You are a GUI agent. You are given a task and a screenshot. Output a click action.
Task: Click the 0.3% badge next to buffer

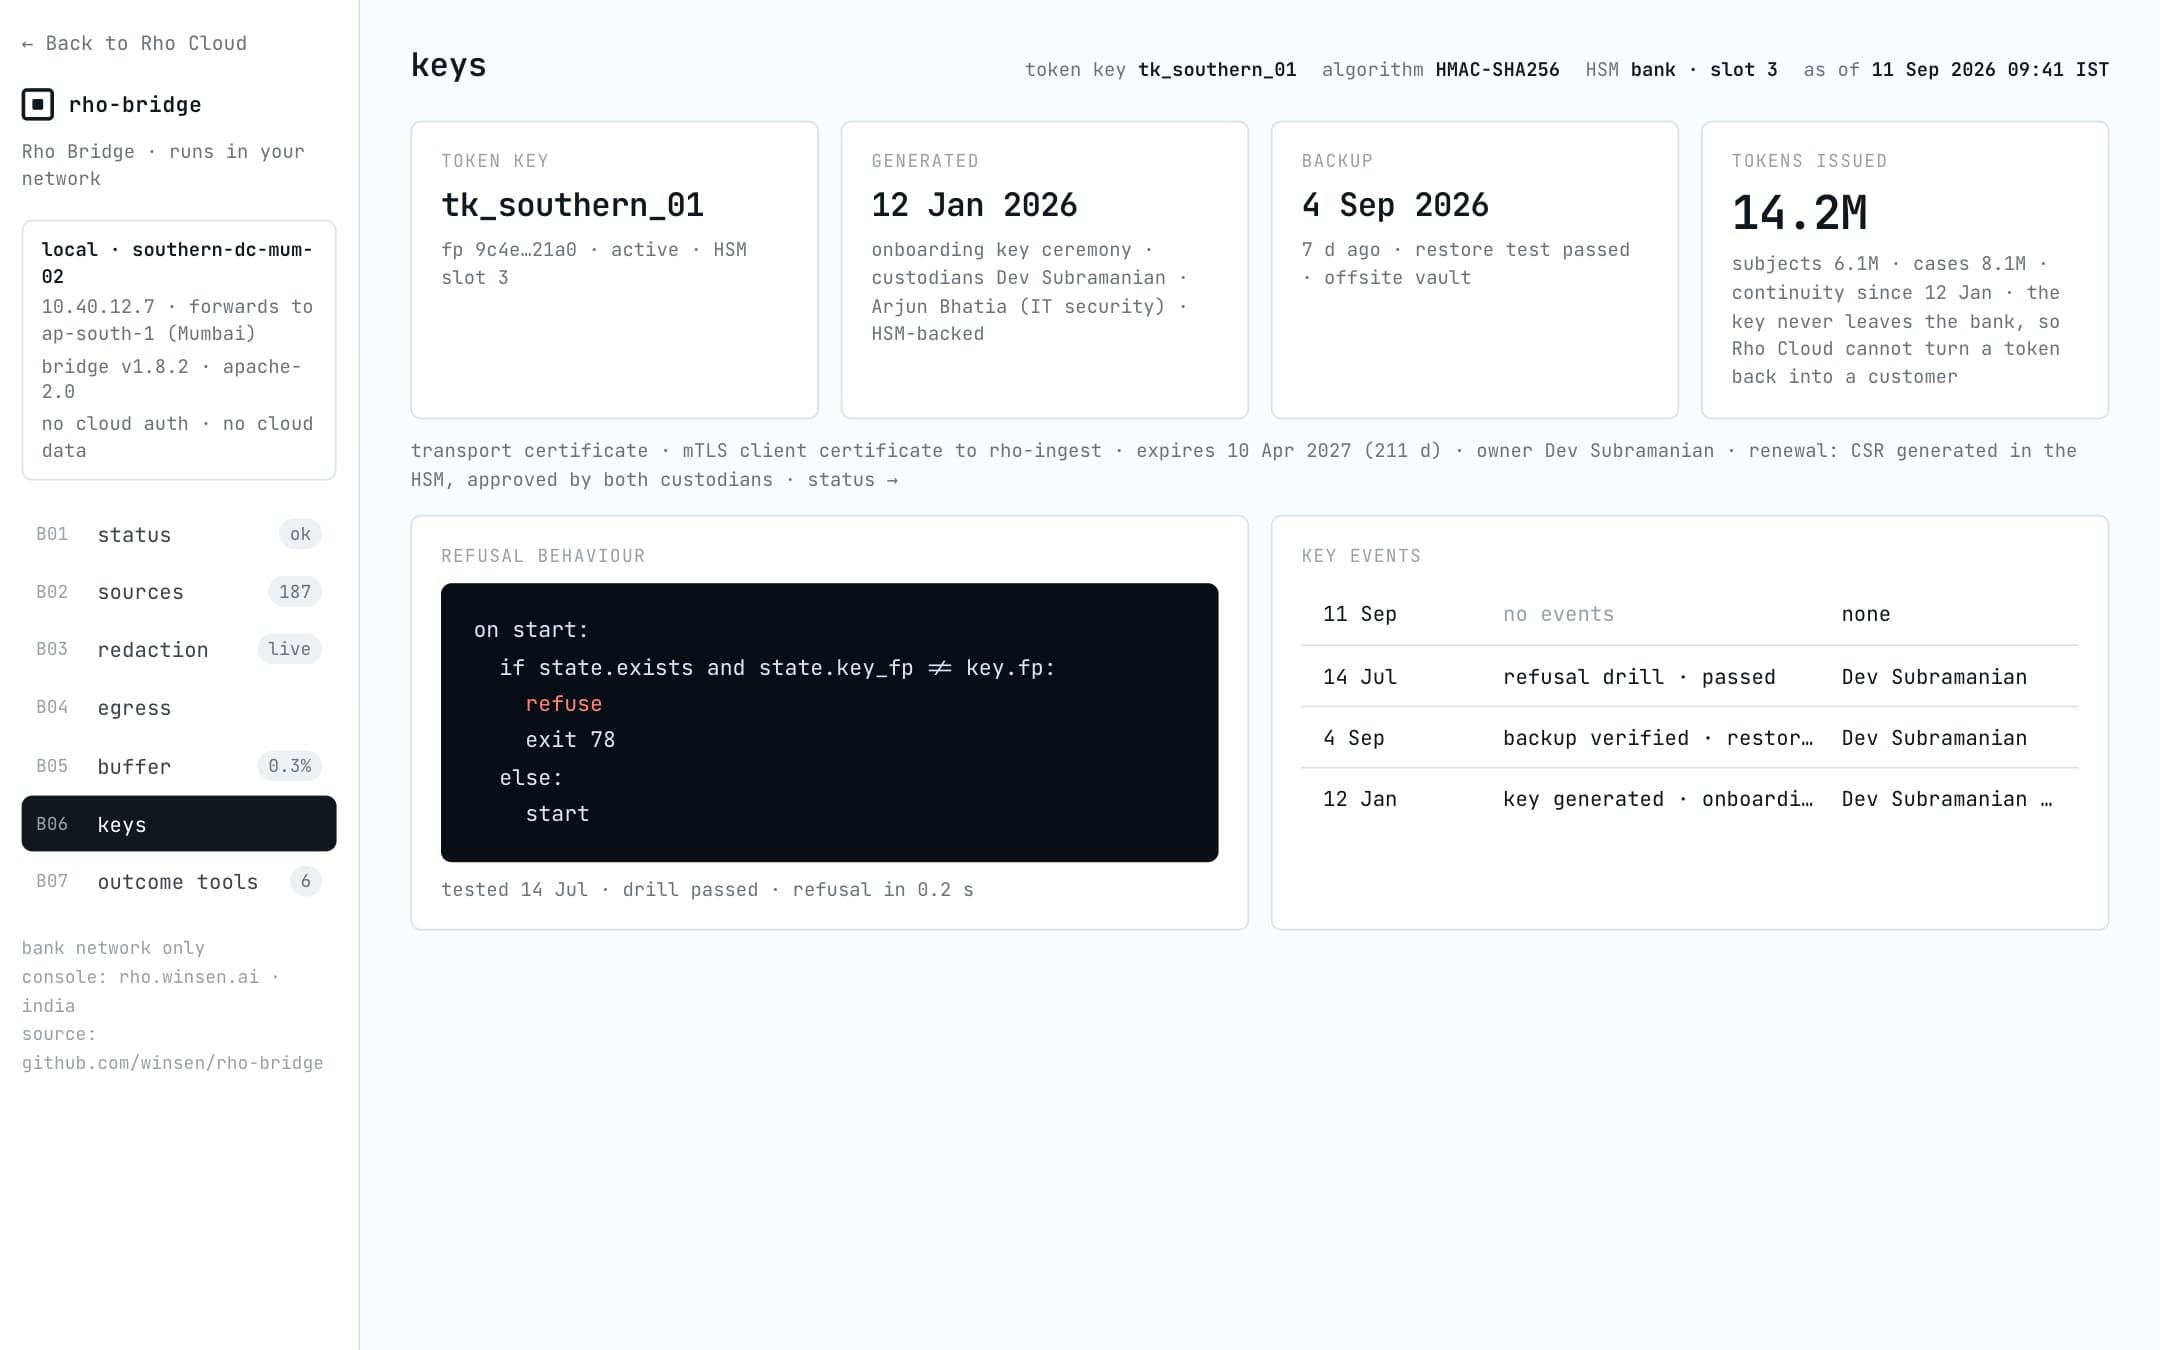289,766
